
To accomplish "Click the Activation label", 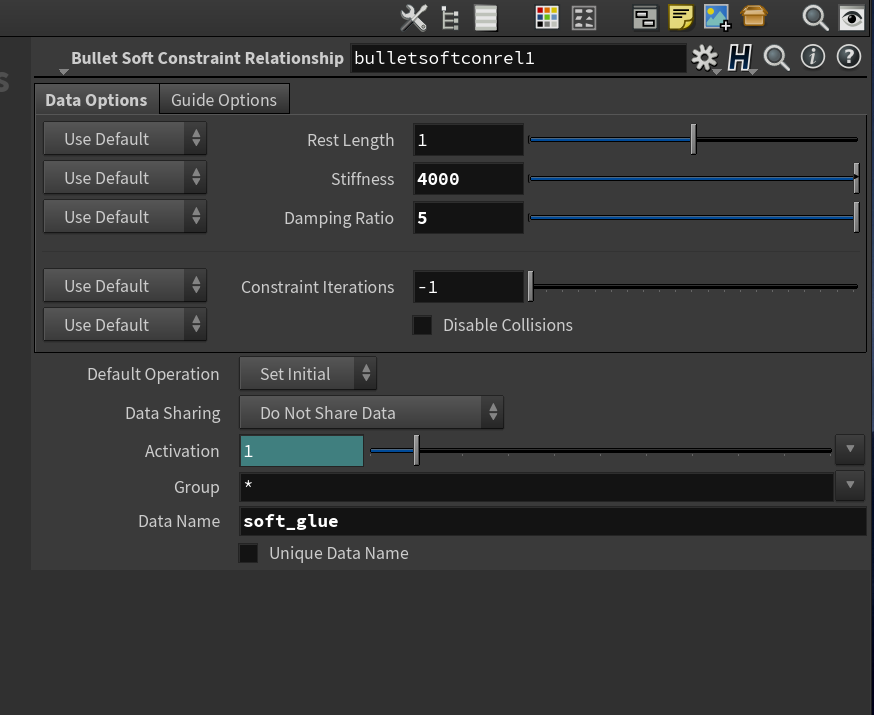I will (182, 451).
